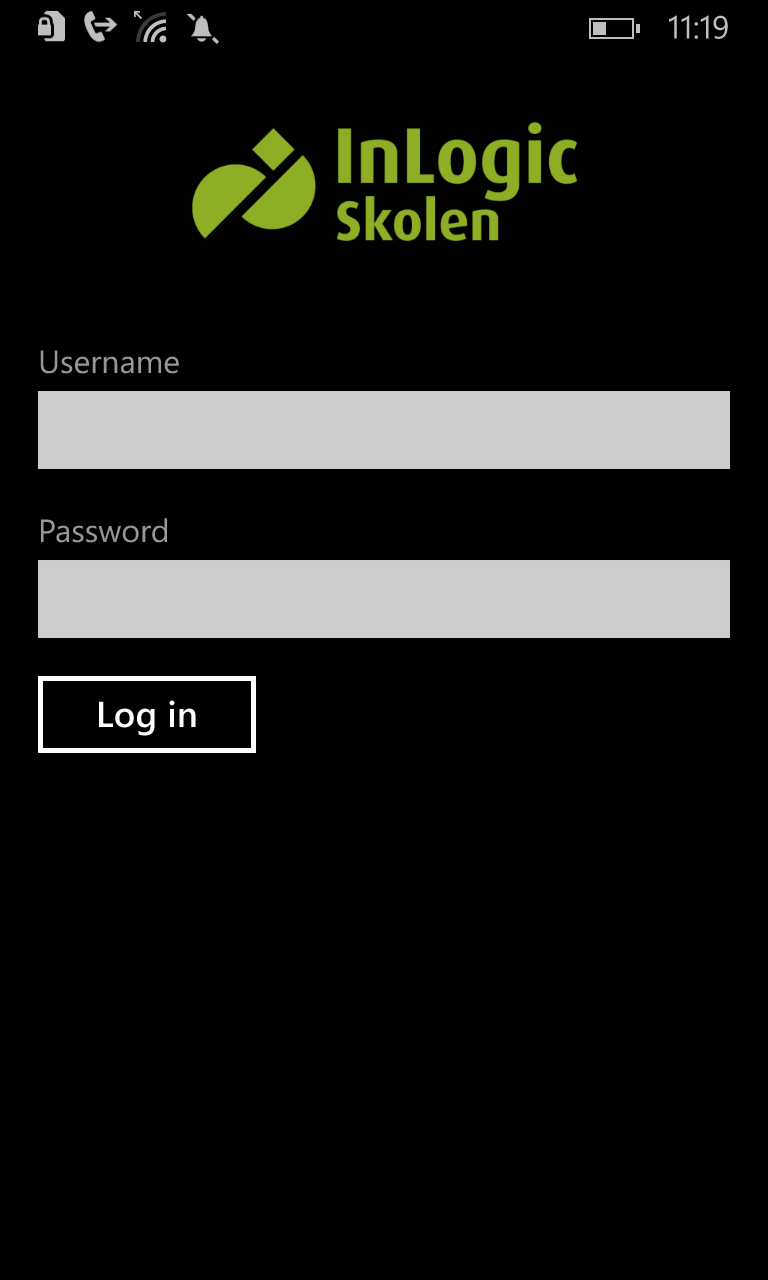
Task: Tap the 11:19 clock in status bar
Action: pyautogui.click(x=697, y=28)
